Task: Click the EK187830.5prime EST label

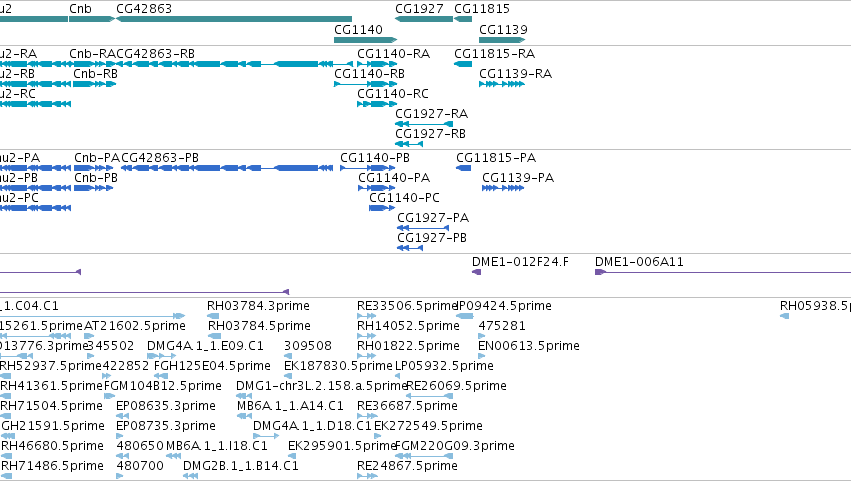Action: point(338,366)
